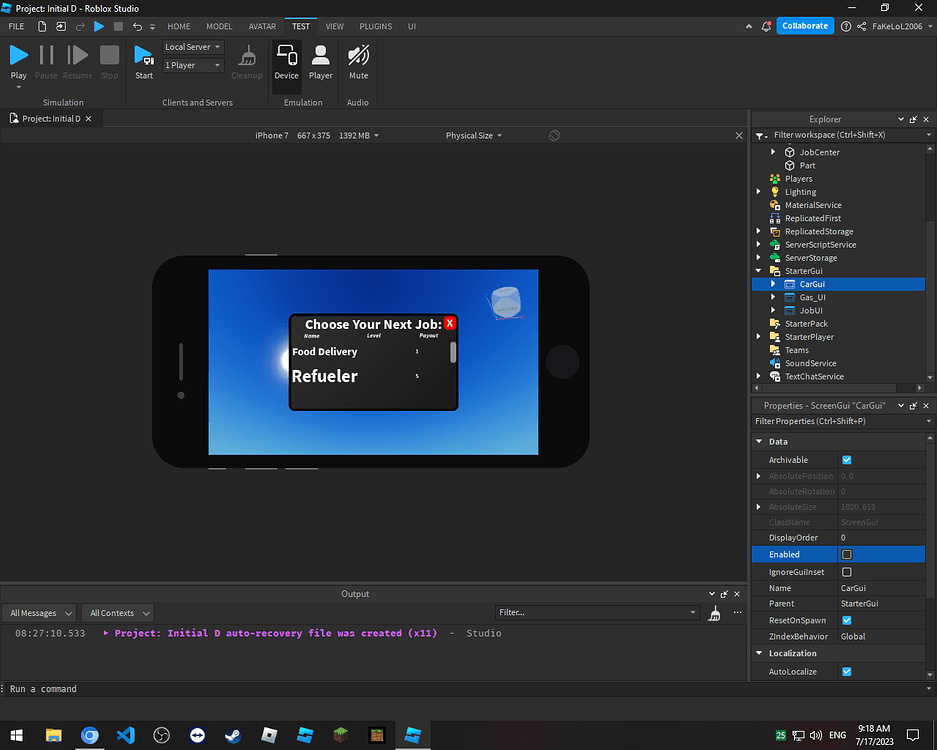Screen dimensions: 937x750
Task: Select the ReplicatedFirst icon
Action: (775, 218)
